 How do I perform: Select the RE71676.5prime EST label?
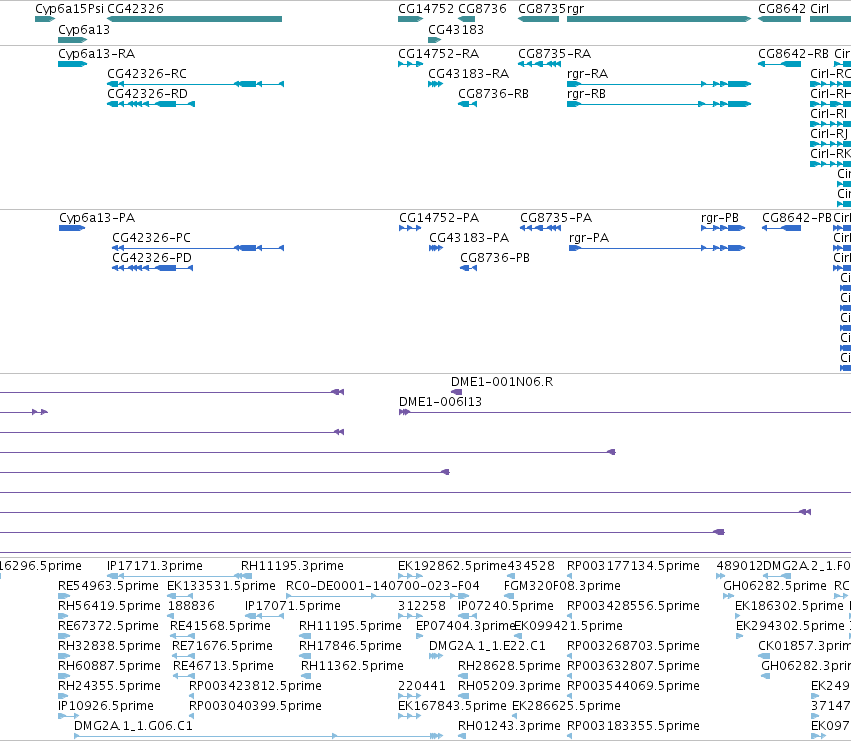click(222, 646)
